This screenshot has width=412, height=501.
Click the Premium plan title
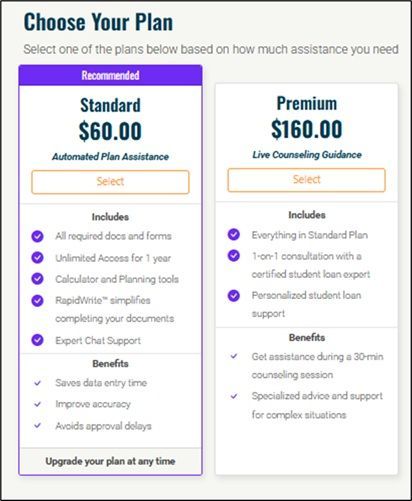[307, 103]
